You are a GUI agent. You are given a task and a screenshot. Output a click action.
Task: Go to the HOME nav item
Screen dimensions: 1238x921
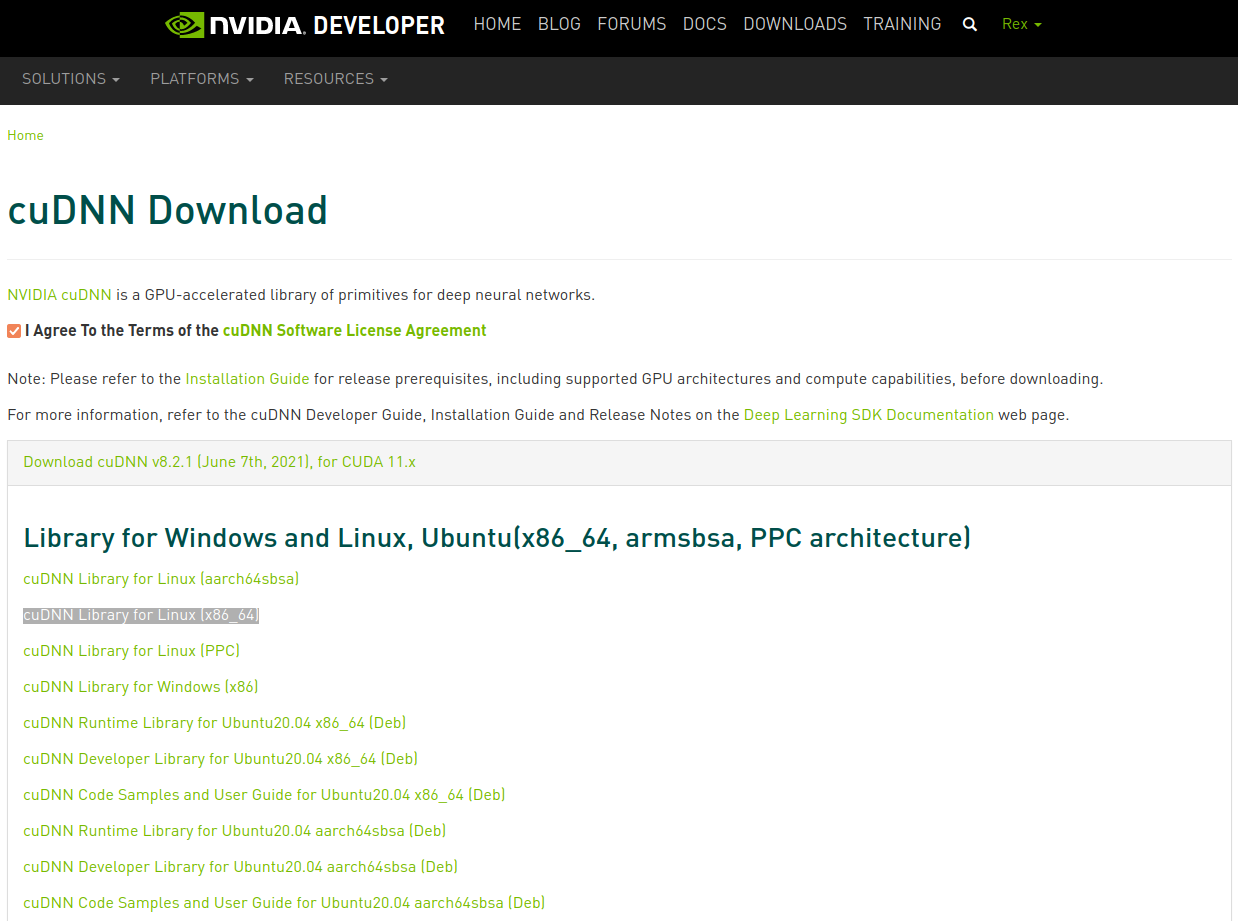coord(497,24)
